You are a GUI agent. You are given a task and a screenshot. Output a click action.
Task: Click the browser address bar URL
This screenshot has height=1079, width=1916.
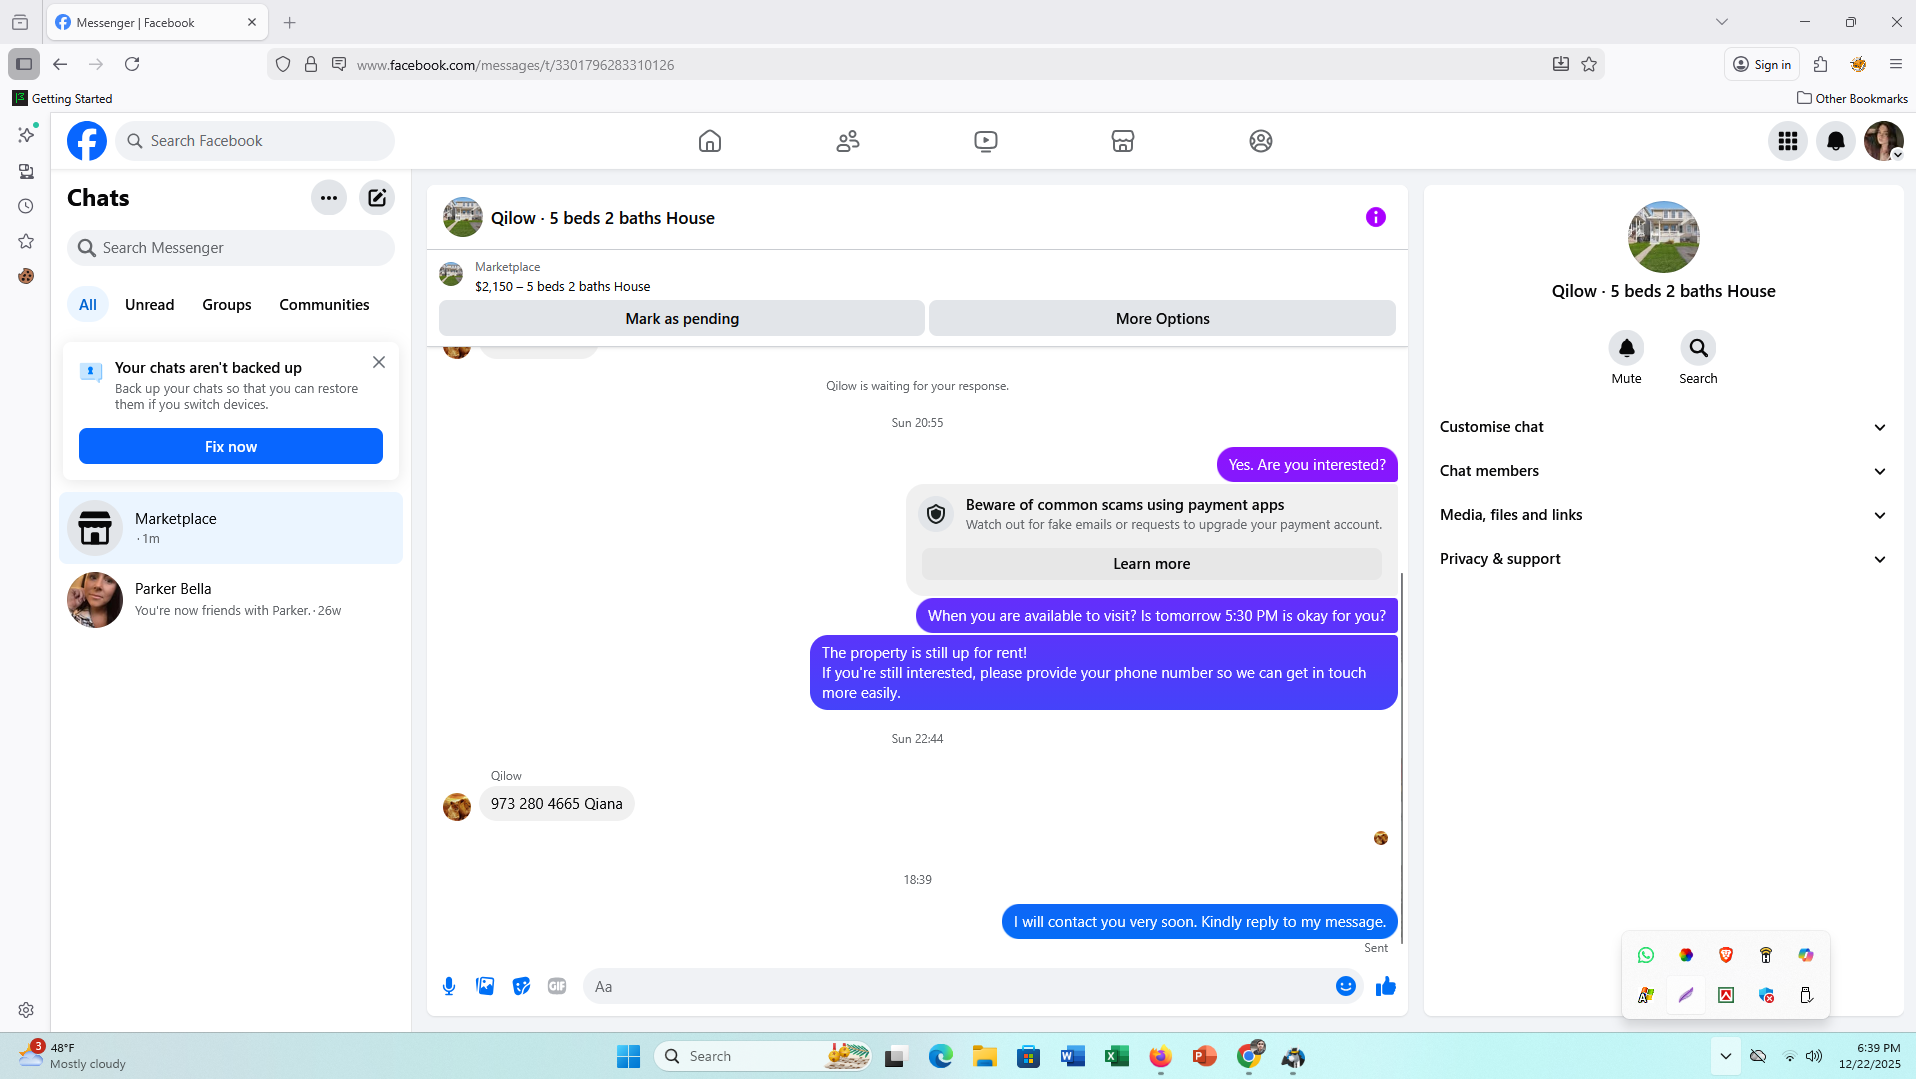[x=515, y=65]
